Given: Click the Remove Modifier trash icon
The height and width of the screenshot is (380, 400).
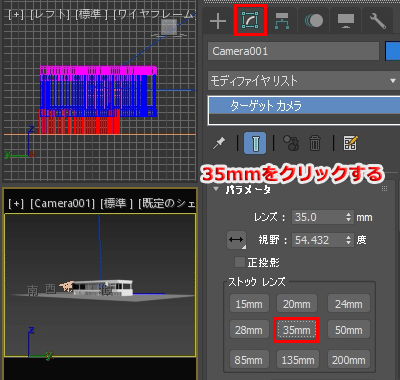Looking at the screenshot, I should (315, 143).
